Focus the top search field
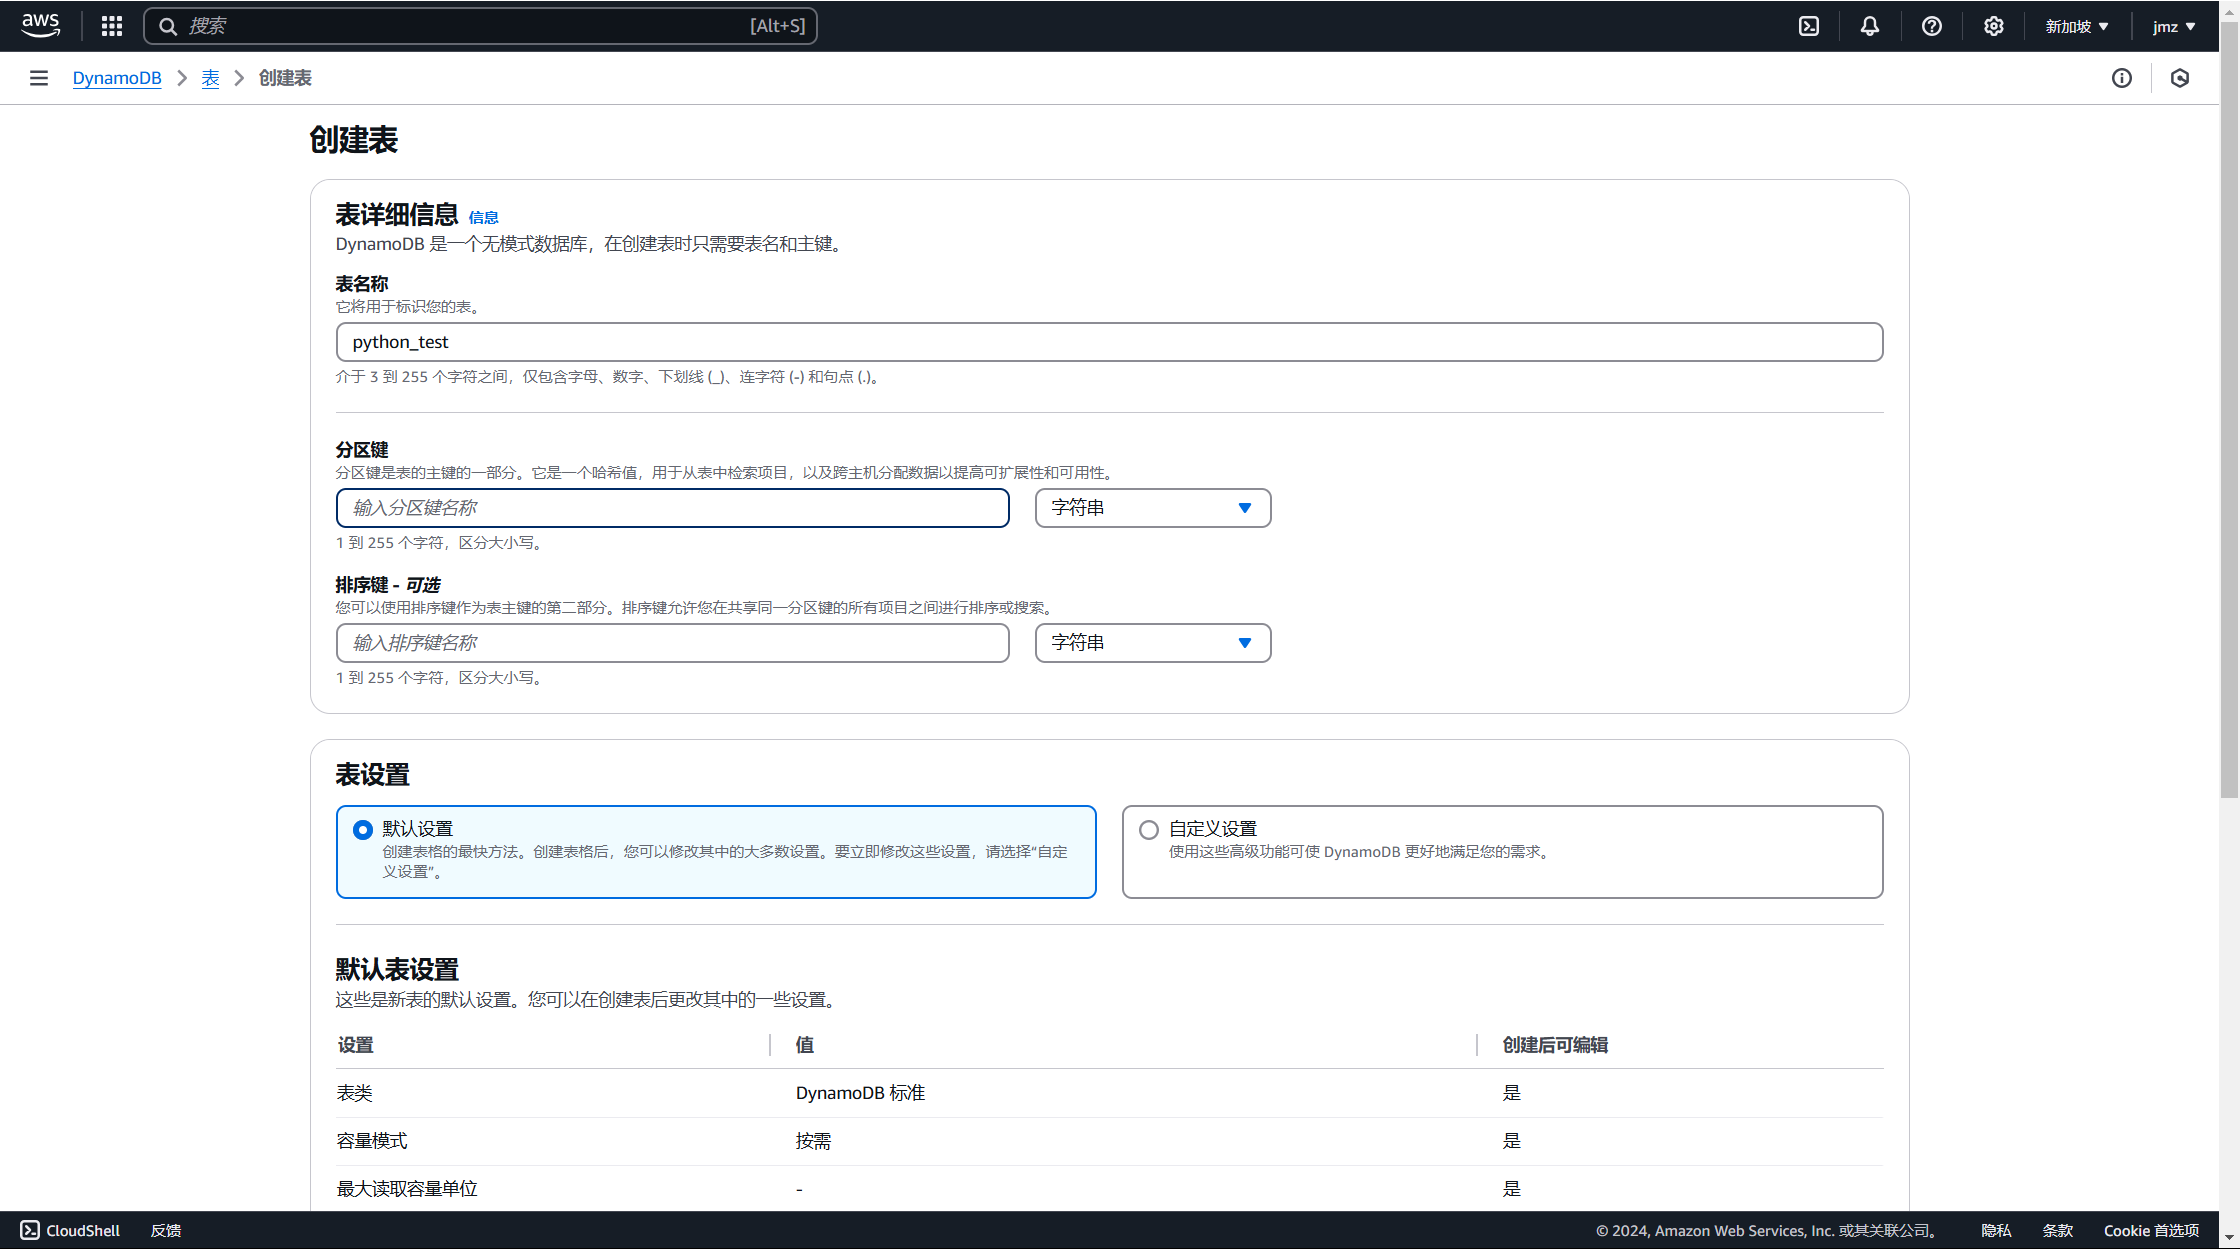This screenshot has width=2240, height=1249. click(x=480, y=26)
